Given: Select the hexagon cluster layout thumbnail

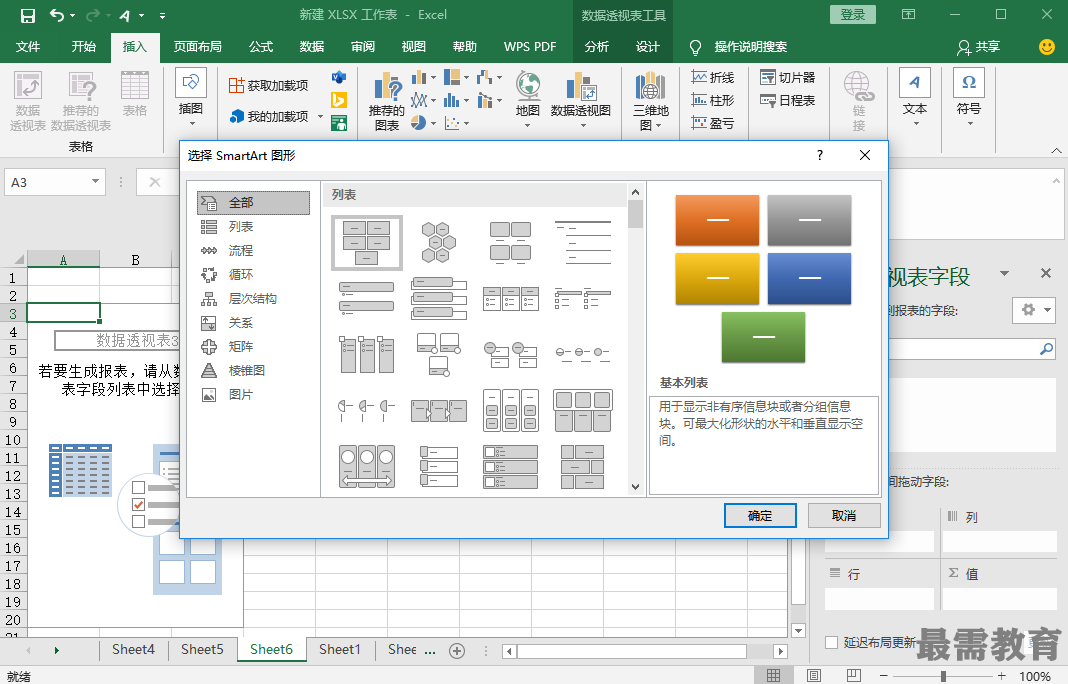Looking at the screenshot, I should pos(439,243).
